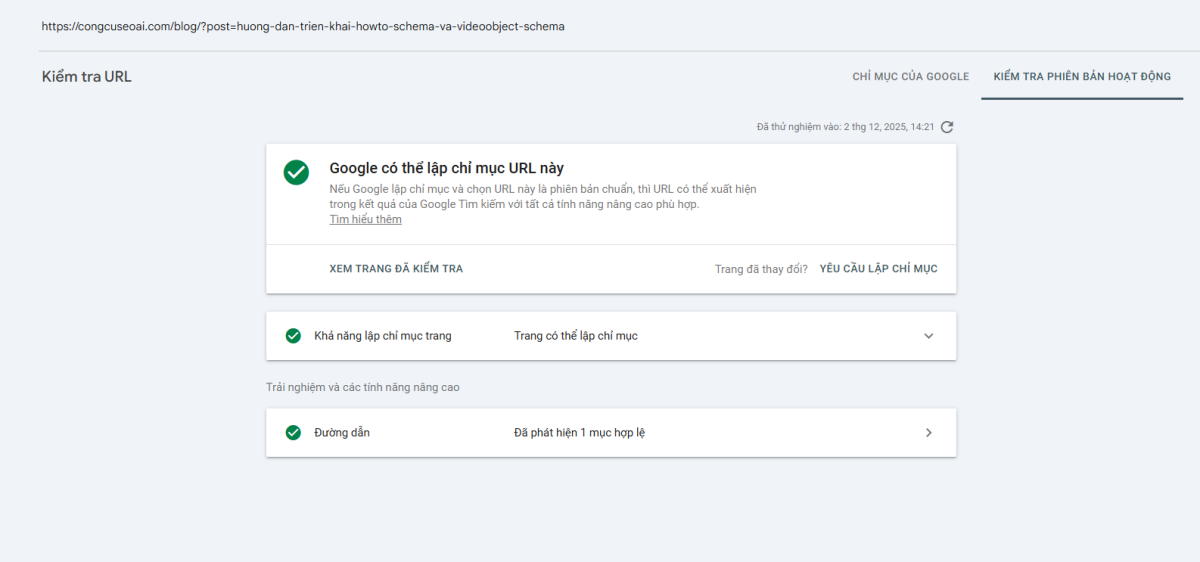Viewport: 1200px width, 562px height.
Task: Click 'Trải nghiệm và các tính năng nâng cao' label
Action: [x=362, y=387]
